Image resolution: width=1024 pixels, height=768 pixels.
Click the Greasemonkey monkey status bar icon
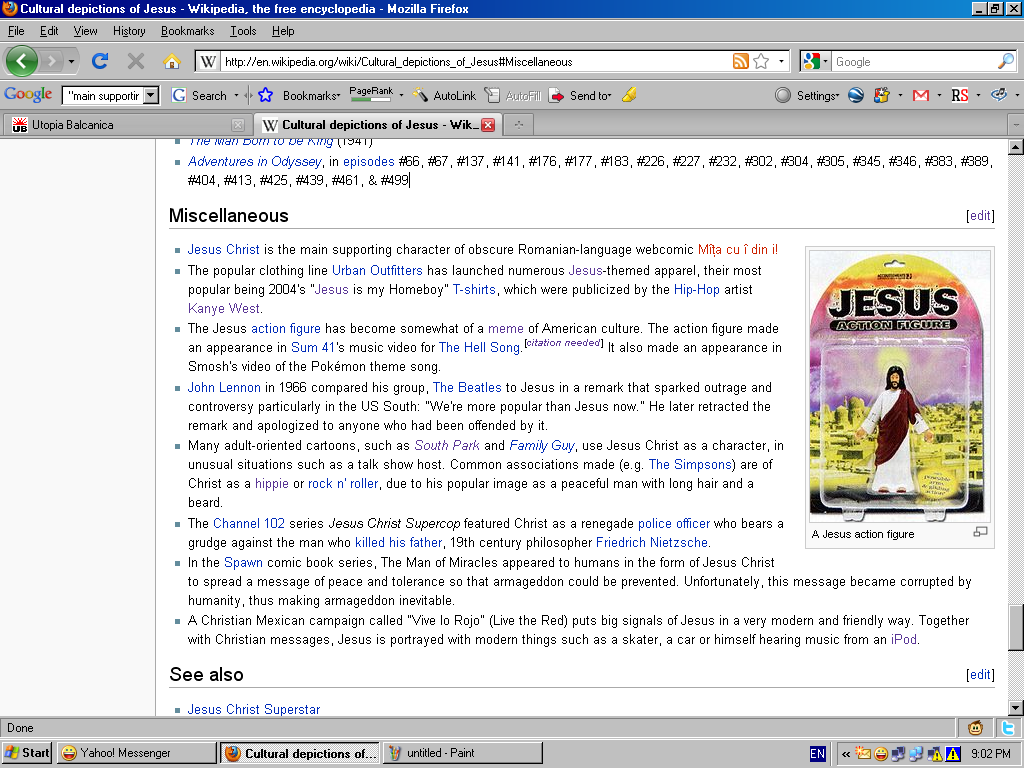pos(976,728)
